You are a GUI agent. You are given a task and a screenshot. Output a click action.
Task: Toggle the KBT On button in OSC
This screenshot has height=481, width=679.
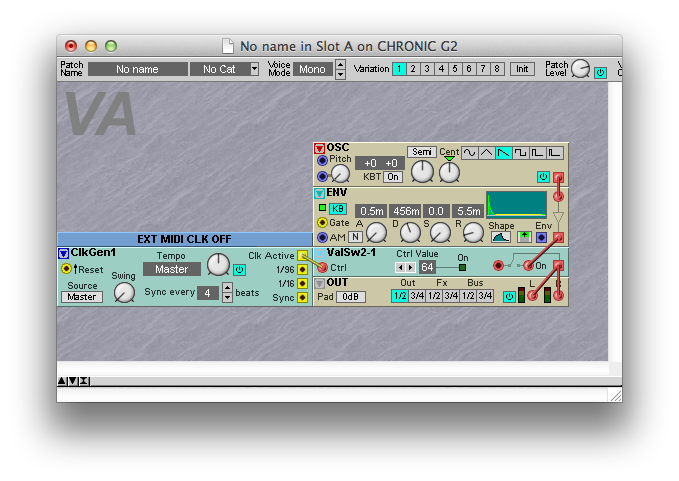point(392,177)
